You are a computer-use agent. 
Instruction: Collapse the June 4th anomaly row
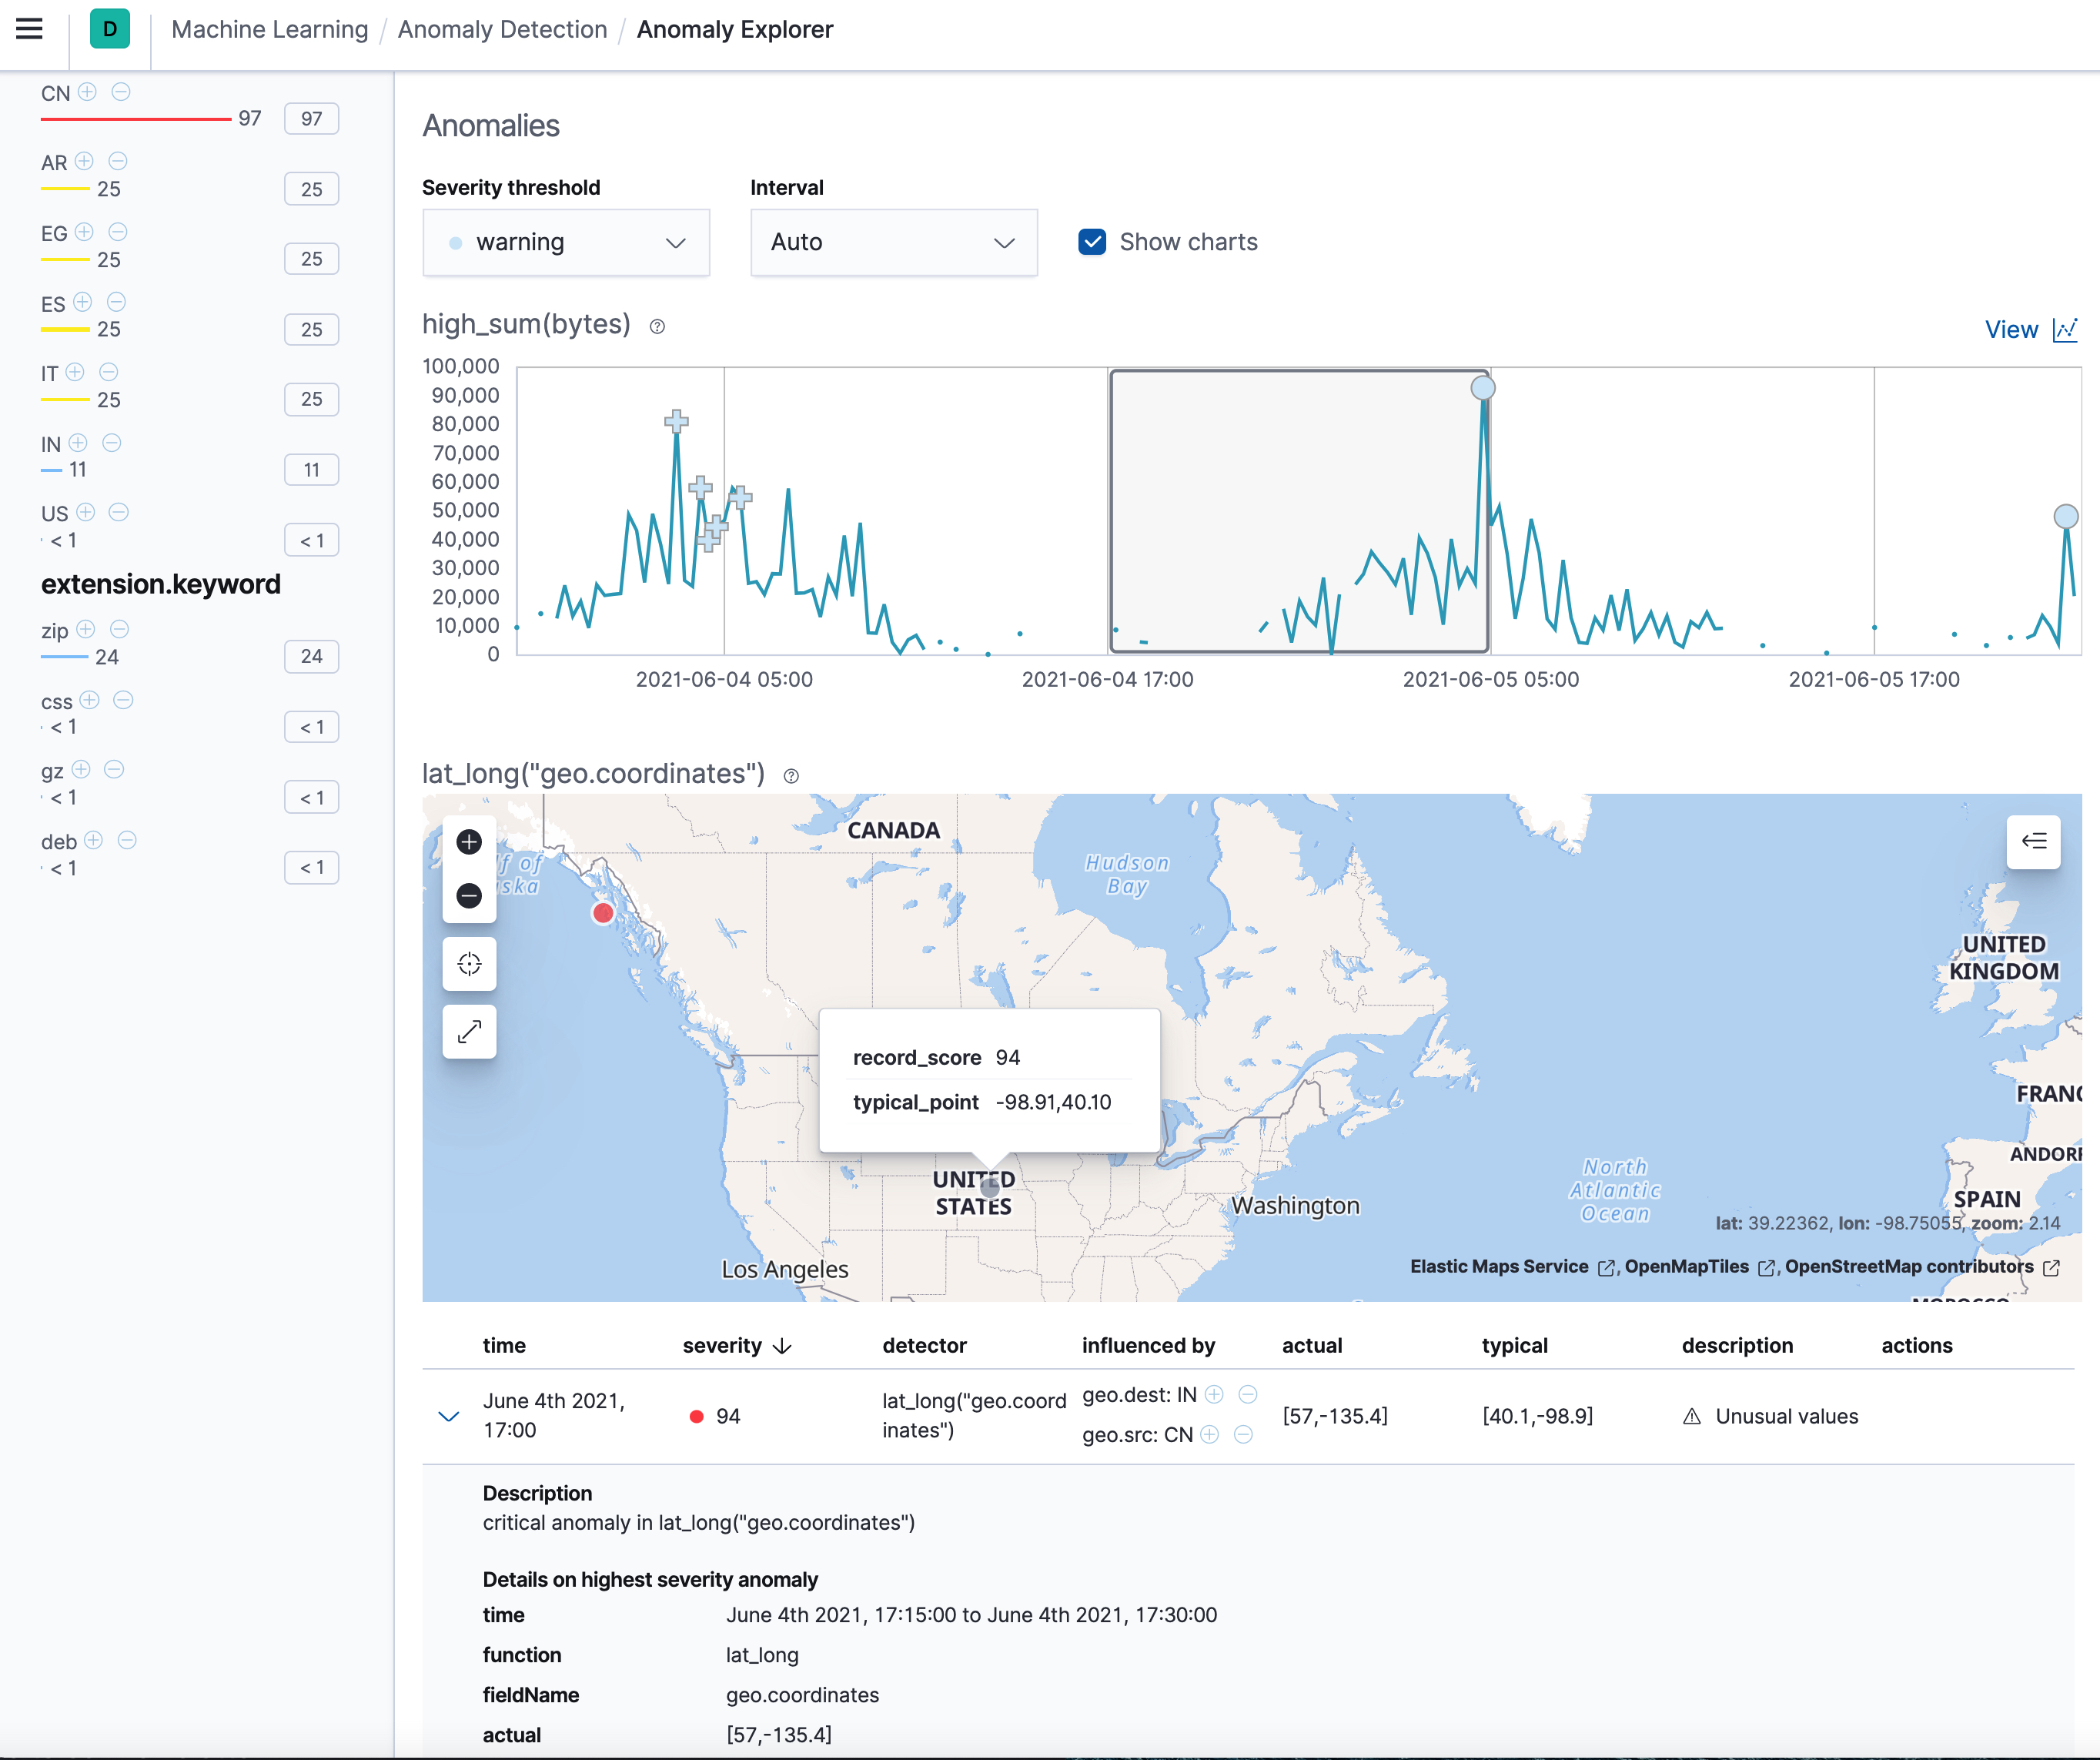tap(449, 1416)
